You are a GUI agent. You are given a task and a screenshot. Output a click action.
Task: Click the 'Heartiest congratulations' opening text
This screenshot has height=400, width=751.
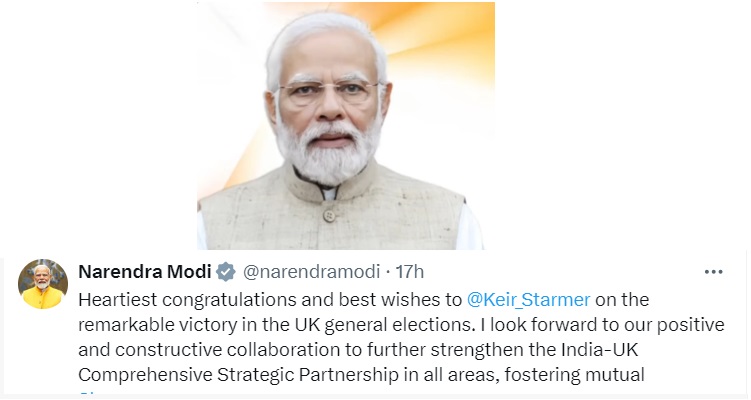187,300
